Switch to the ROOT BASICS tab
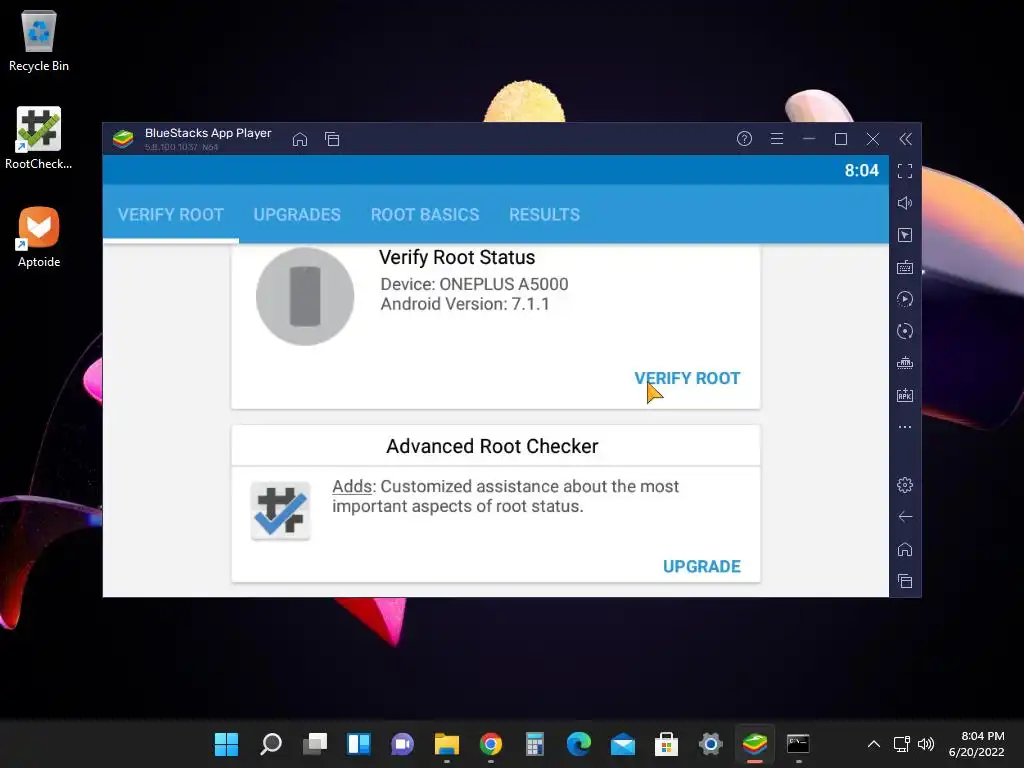 point(425,214)
